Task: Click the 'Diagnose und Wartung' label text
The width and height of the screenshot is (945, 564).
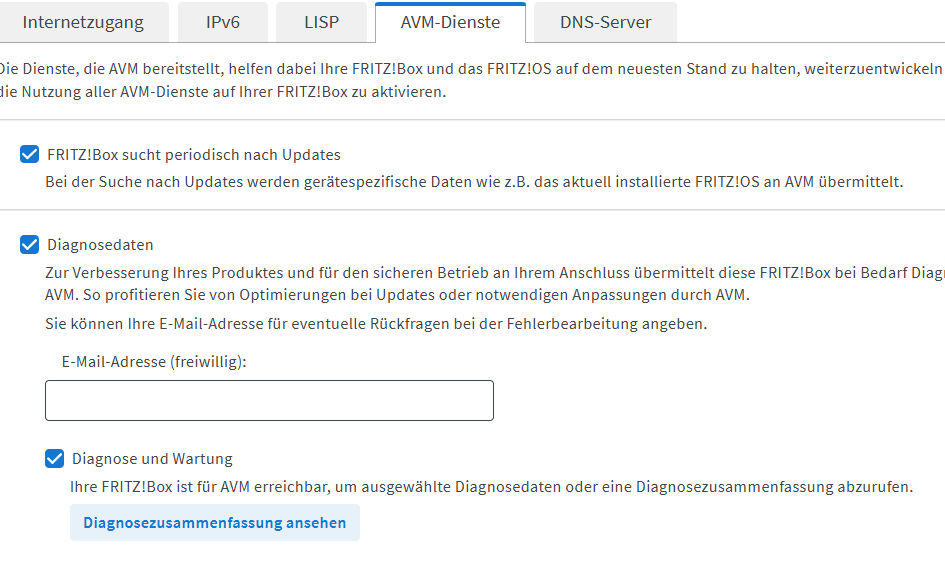Action: coord(152,459)
